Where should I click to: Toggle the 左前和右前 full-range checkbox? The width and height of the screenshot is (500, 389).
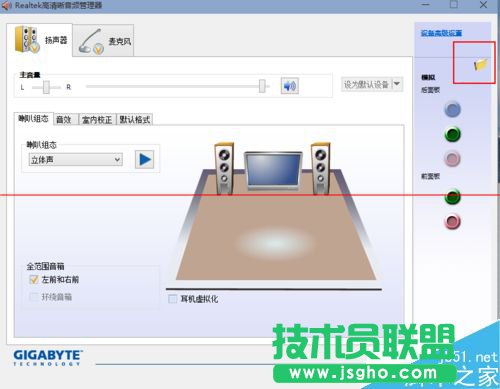tap(34, 279)
